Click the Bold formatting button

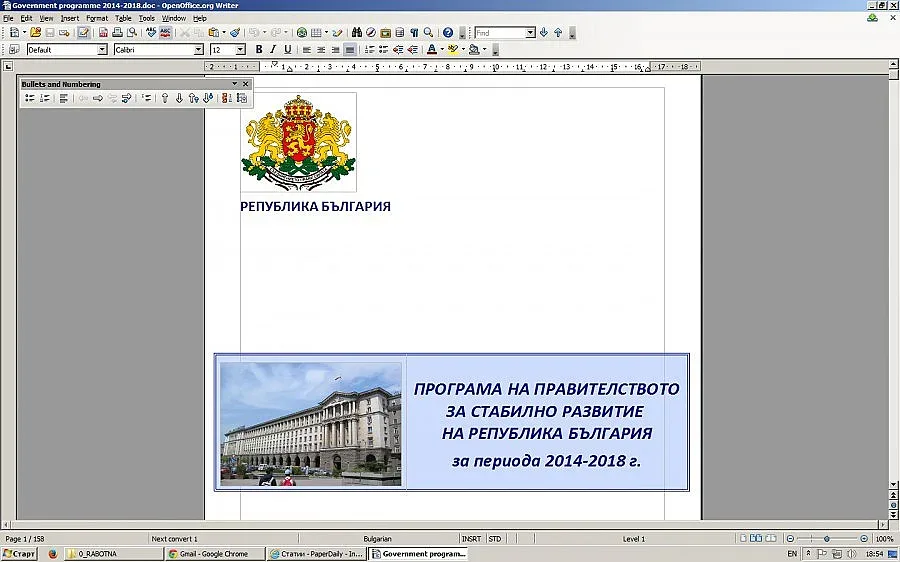click(x=259, y=49)
